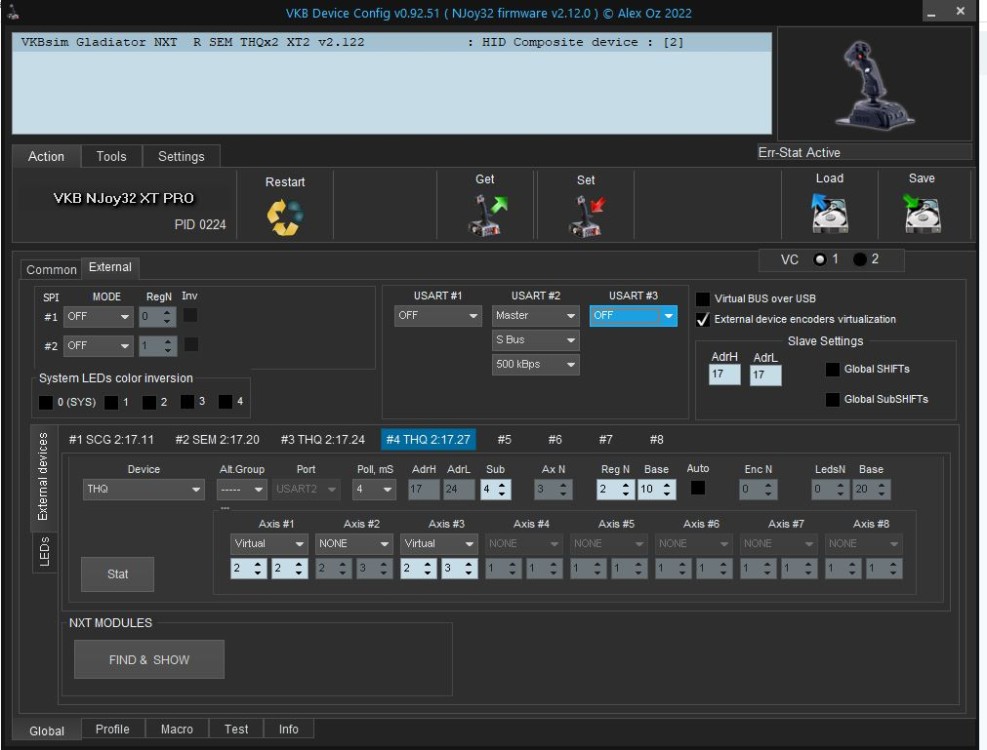The image size is (987, 750).
Task: Enable Virtual BUS over USB checkbox
Action: (703, 299)
